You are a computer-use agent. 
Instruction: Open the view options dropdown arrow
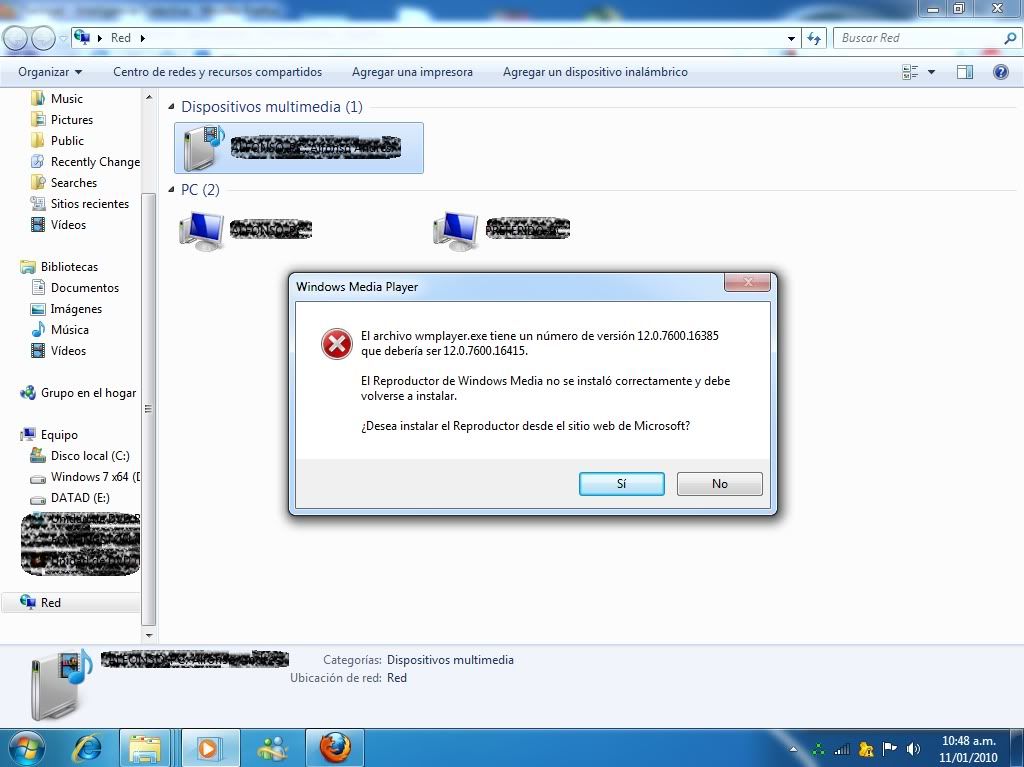coord(931,72)
